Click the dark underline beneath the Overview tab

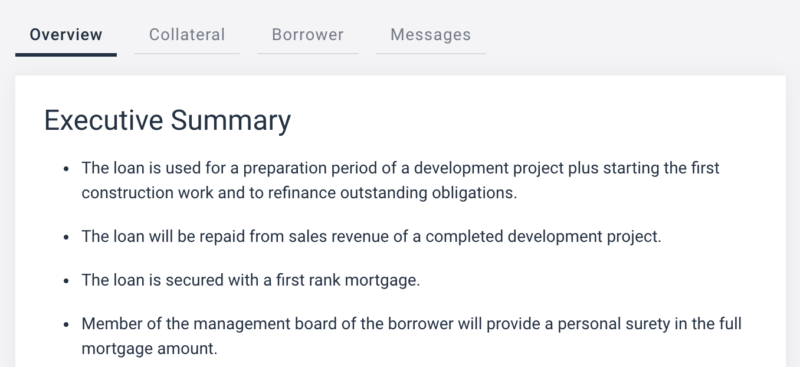pyautogui.click(x=66, y=55)
